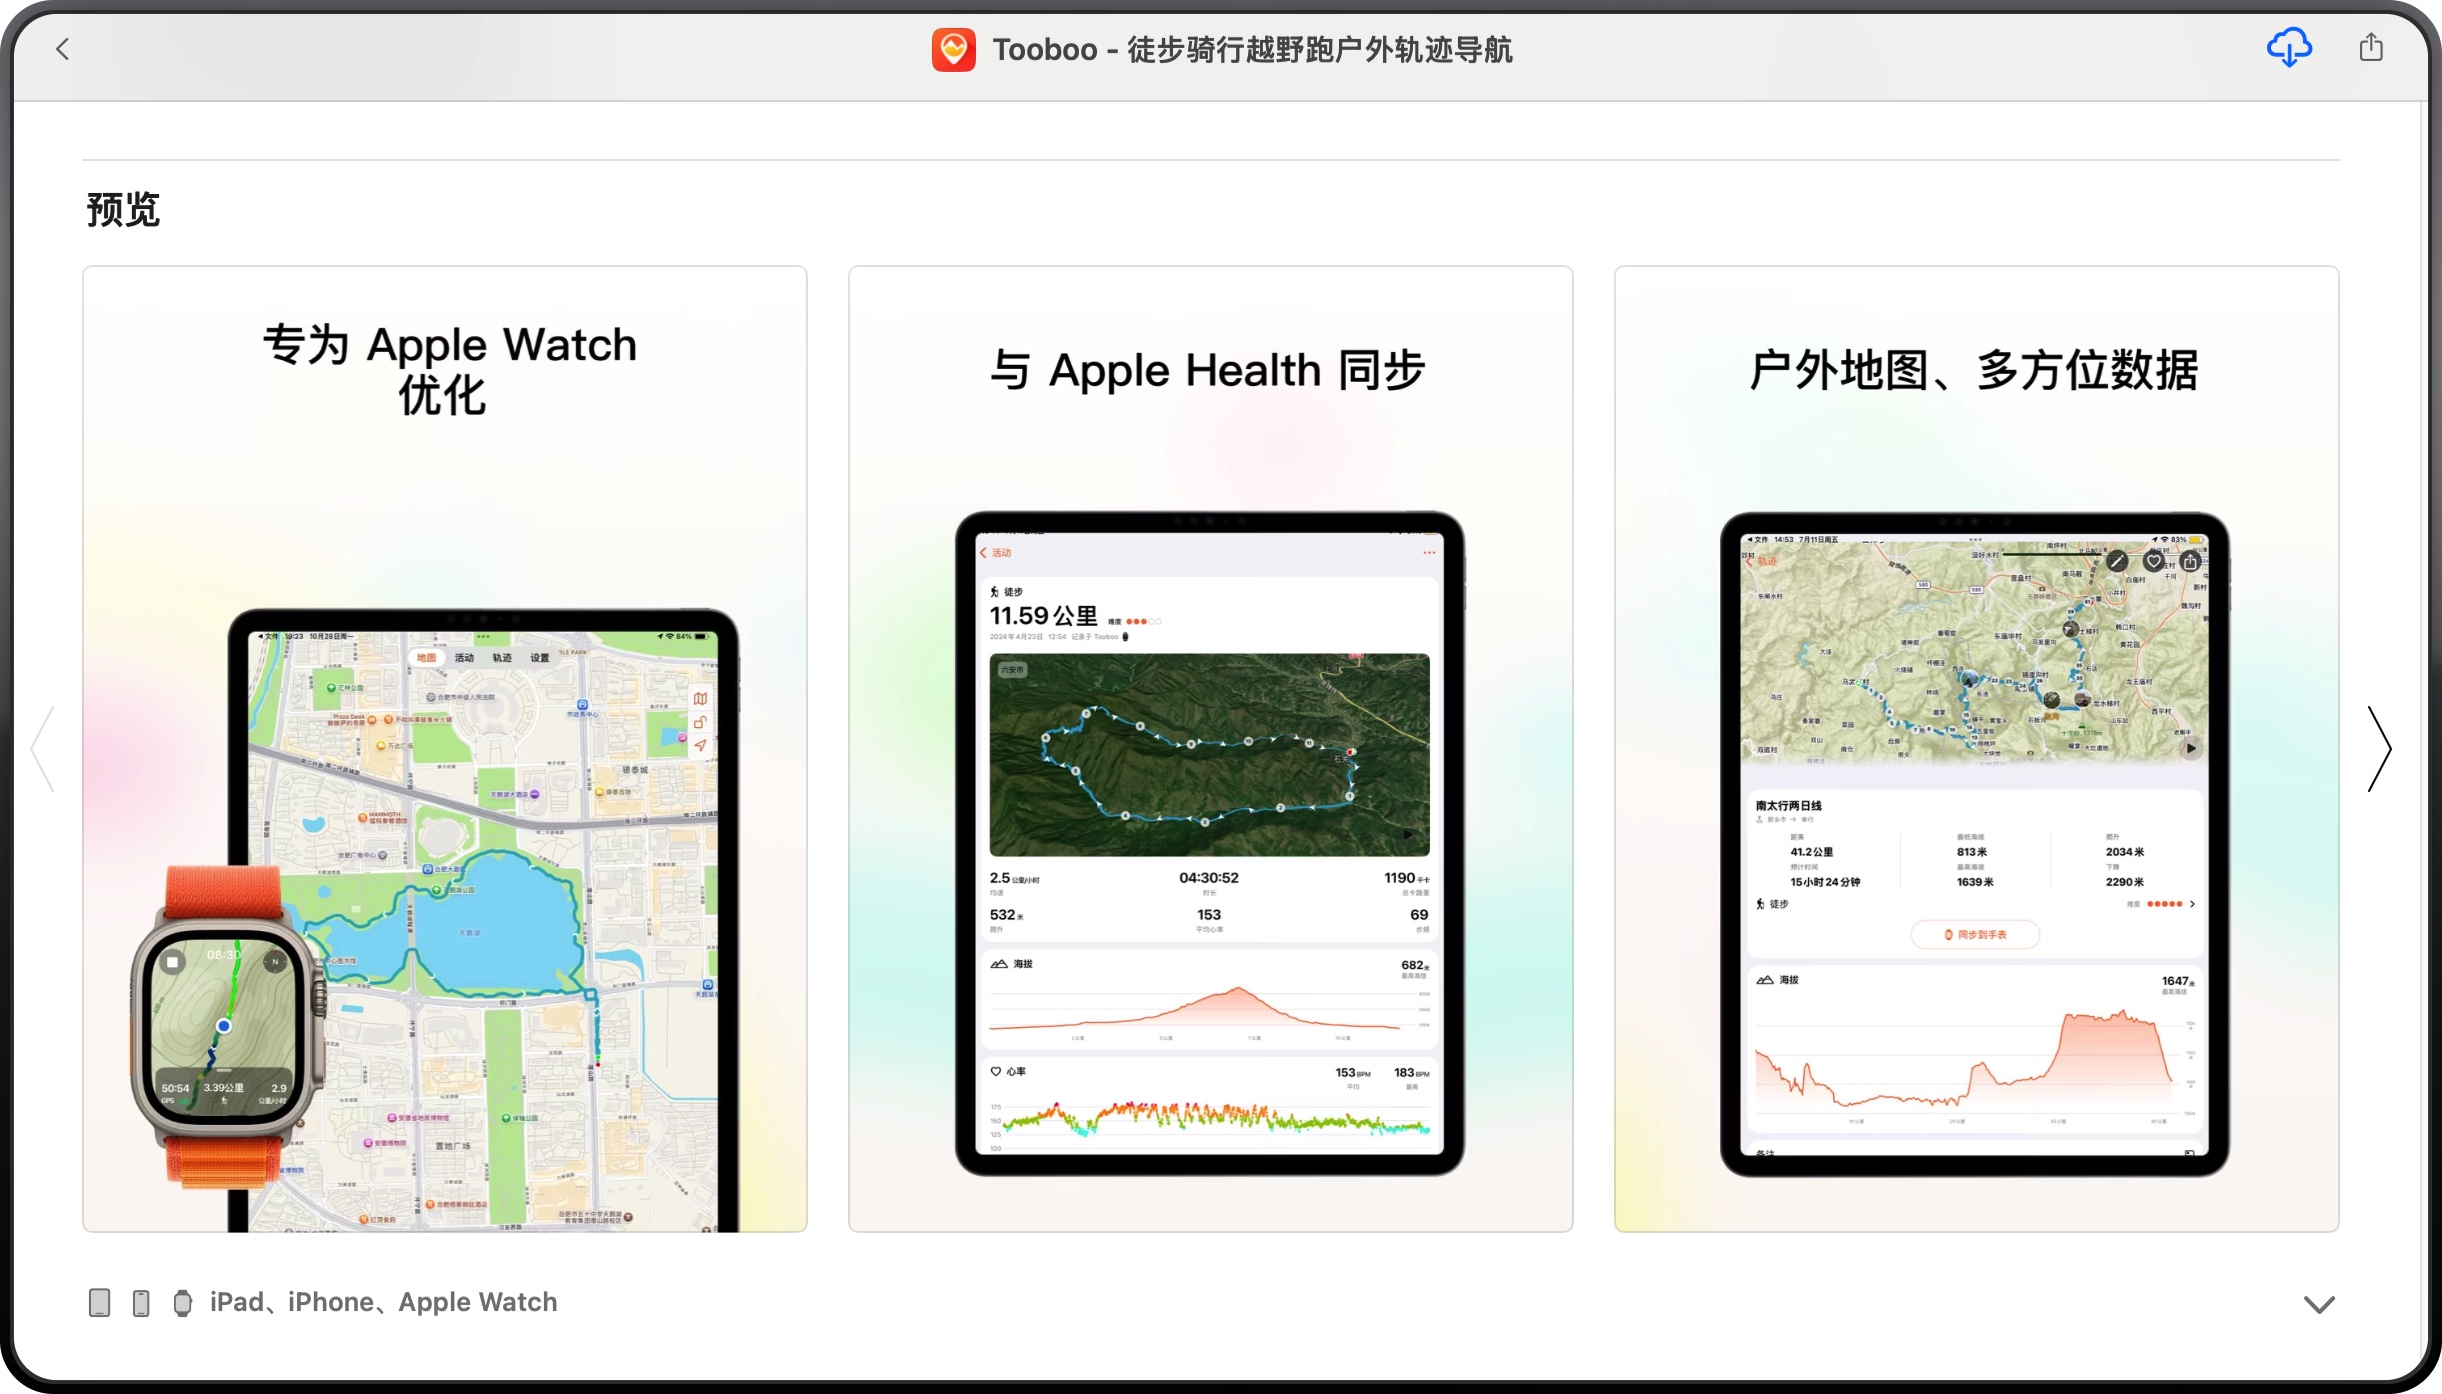Show the previous preview screenshots with the left arrow
The image size is (2442, 1394).
(x=43, y=748)
